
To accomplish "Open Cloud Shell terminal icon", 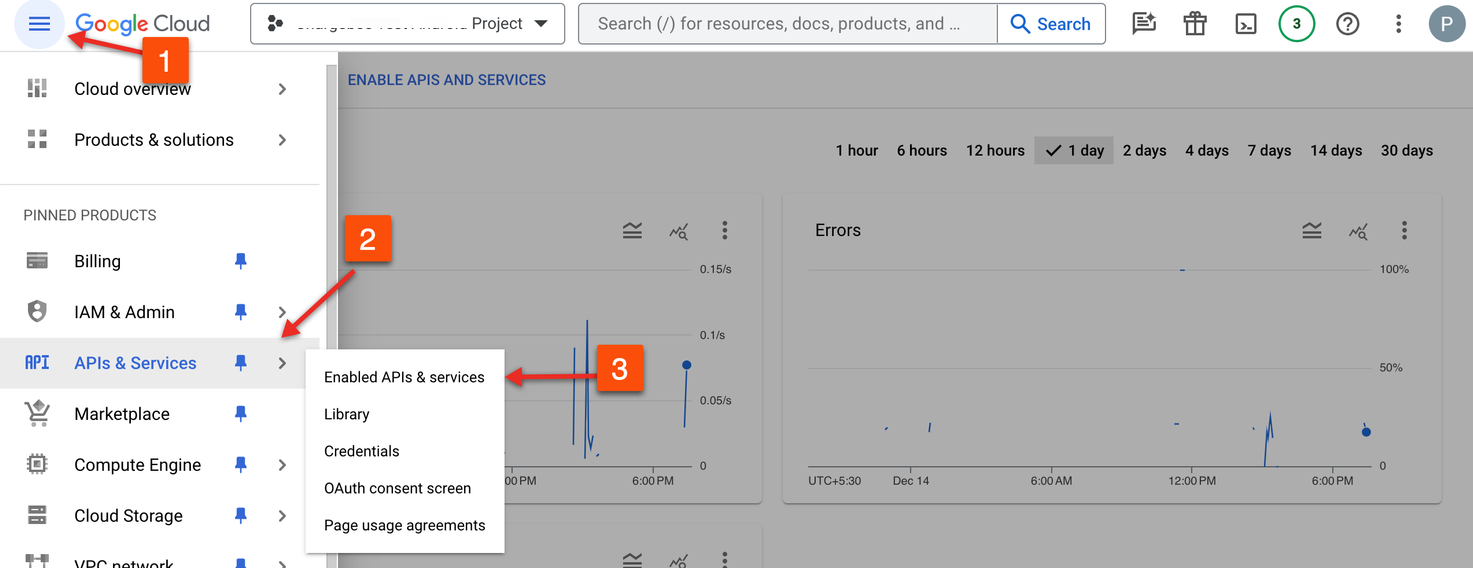I will pos(1246,24).
